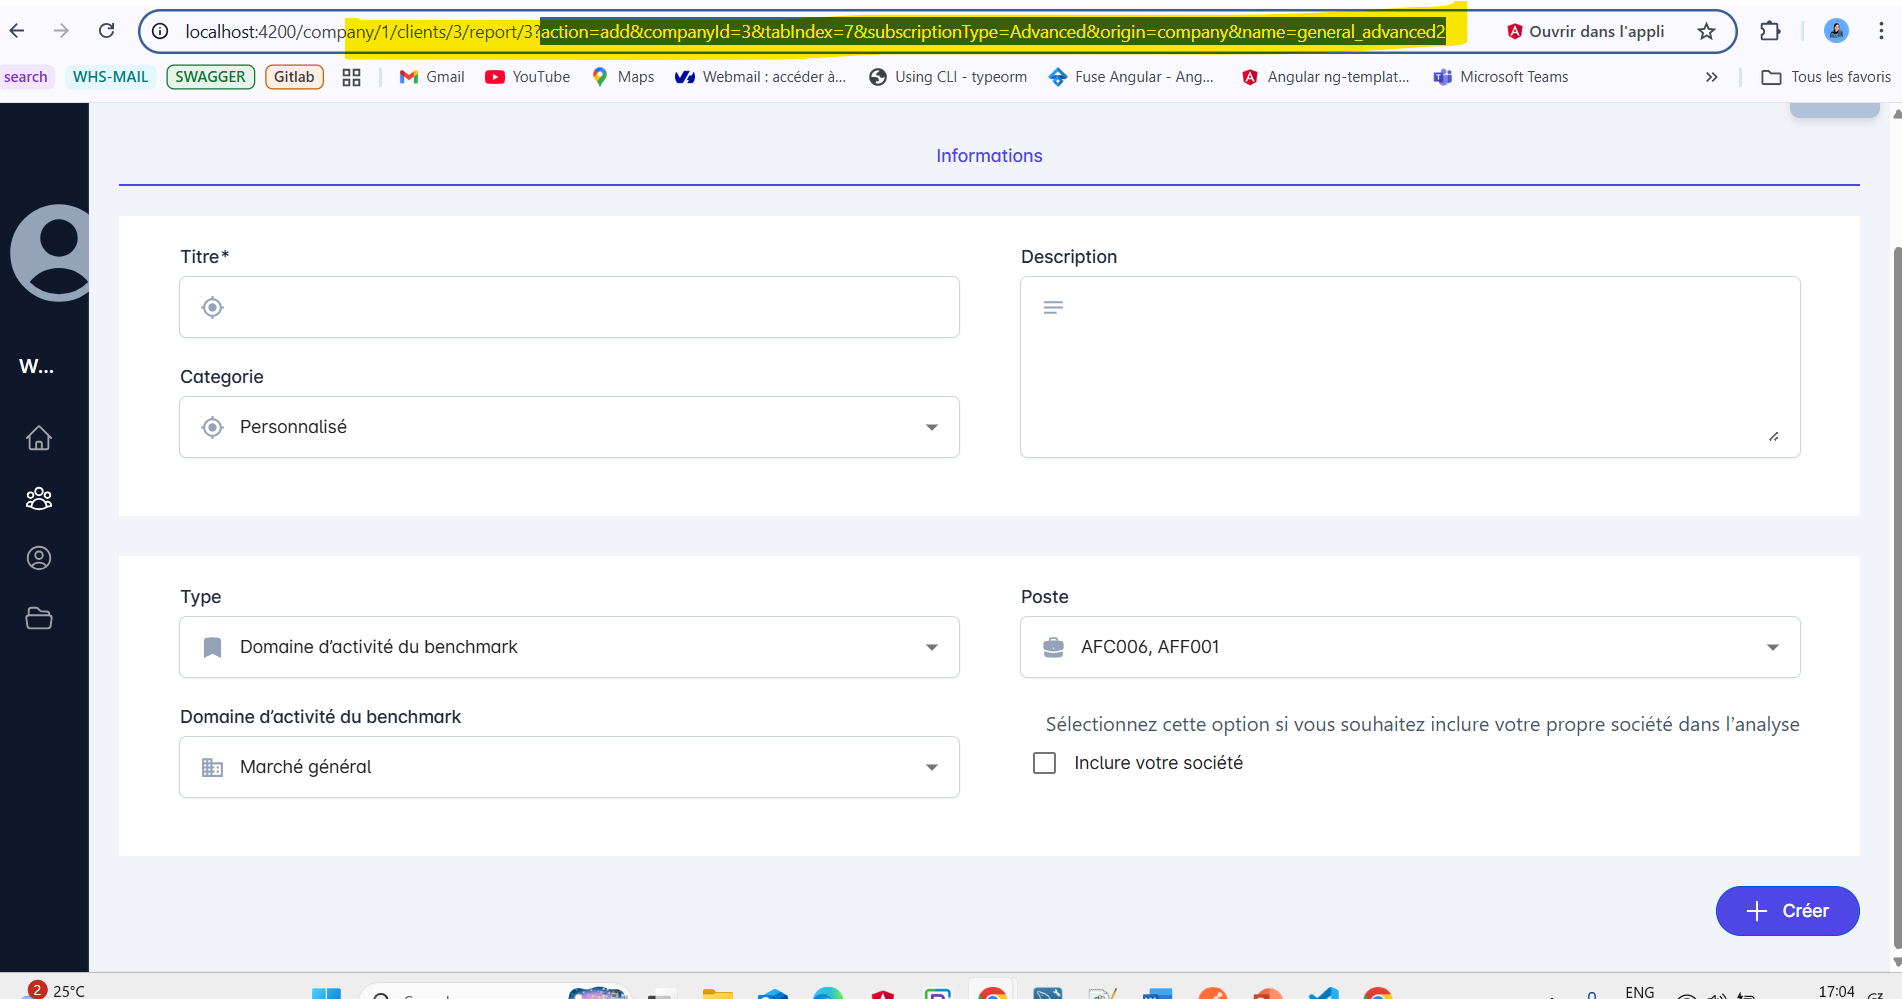This screenshot has width=1902, height=999.
Task: Open the home icon in sidebar
Action: pyautogui.click(x=39, y=438)
